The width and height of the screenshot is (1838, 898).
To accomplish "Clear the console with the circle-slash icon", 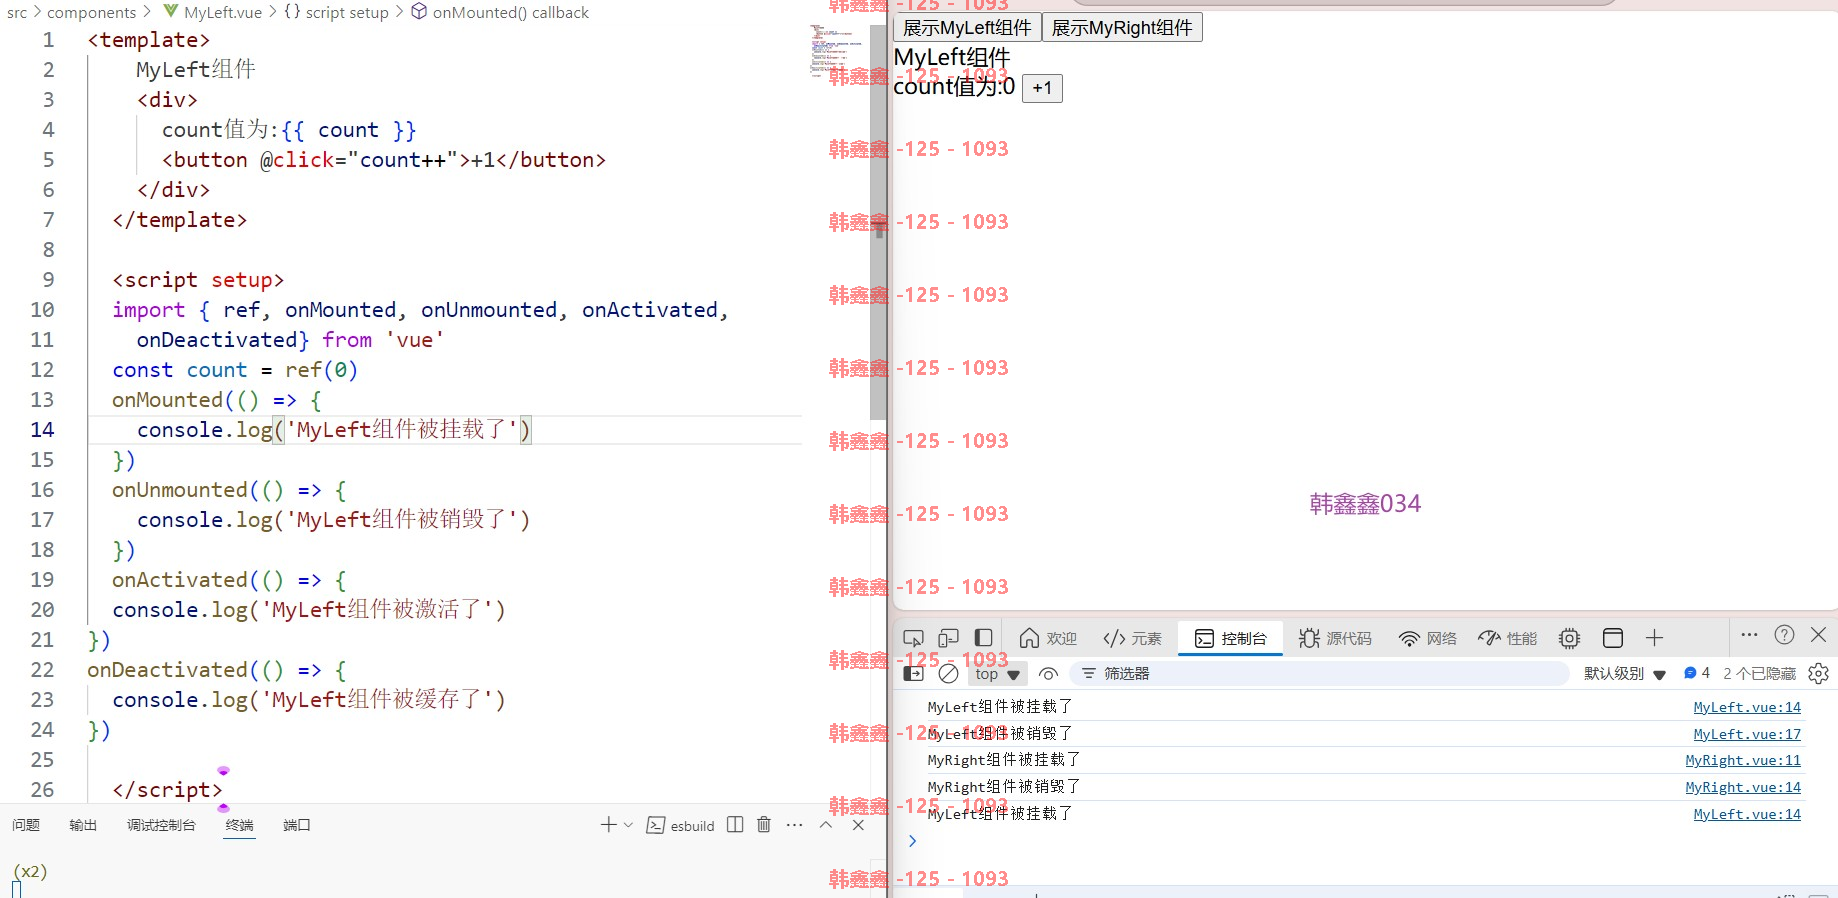I will click(949, 674).
